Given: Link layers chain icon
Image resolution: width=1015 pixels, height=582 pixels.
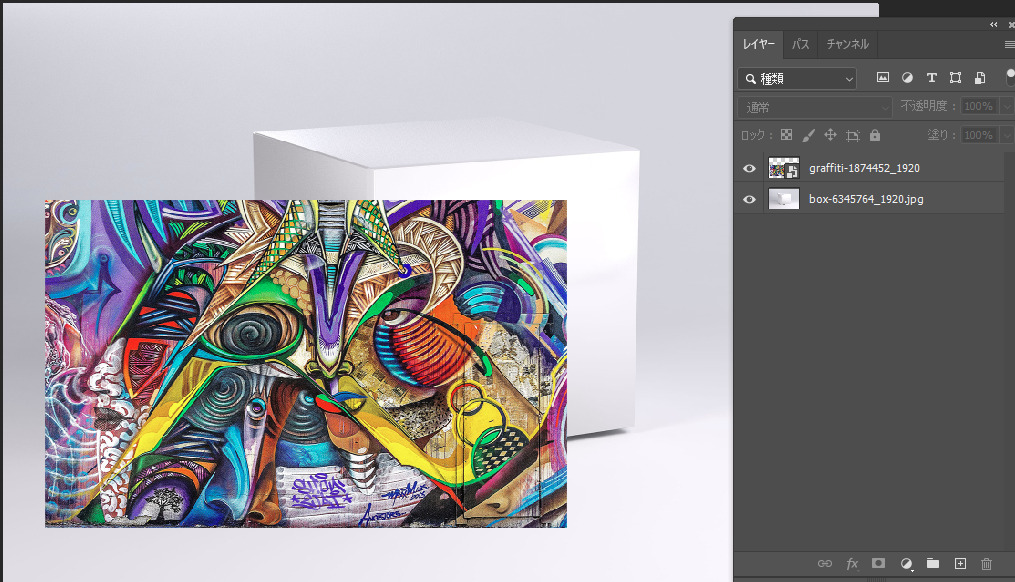Looking at the screenshot, I should pyautogui.click(x=825, y=563).
